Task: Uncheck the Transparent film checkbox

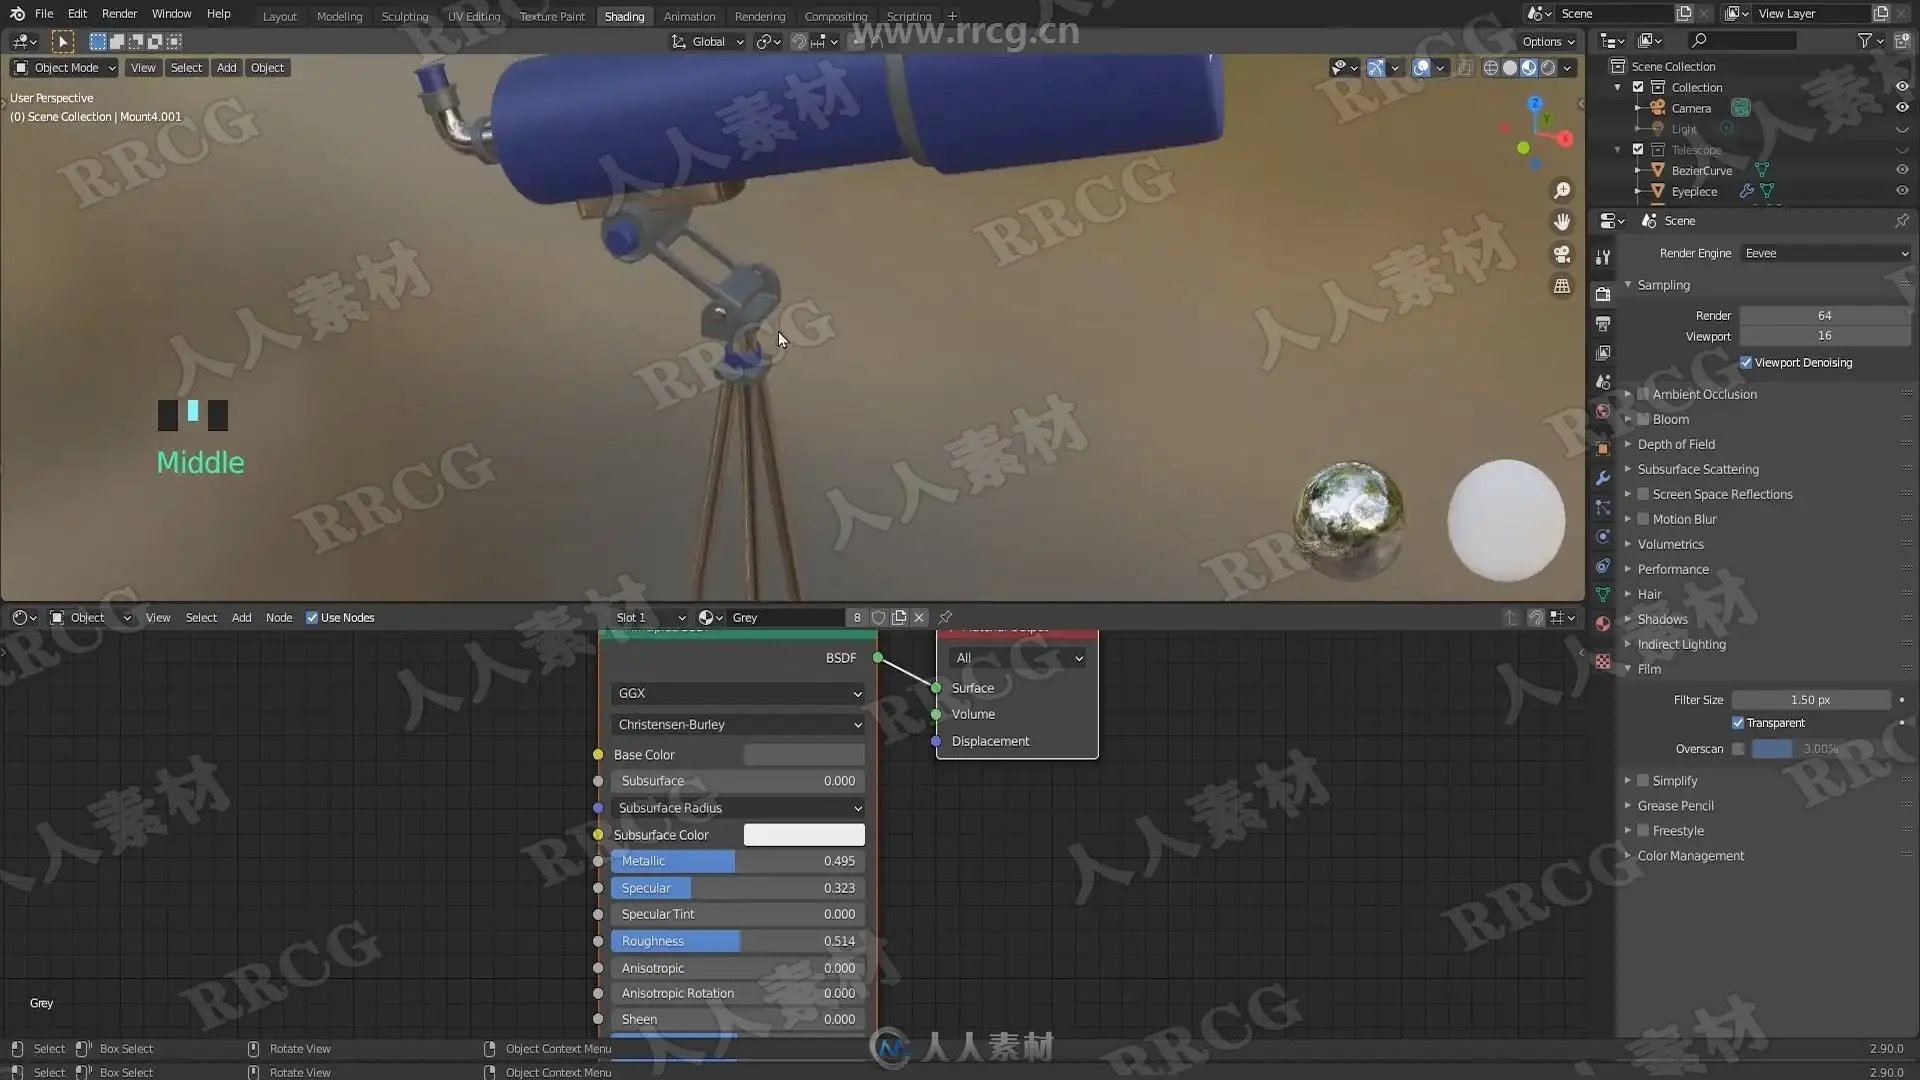Action: click(x=1738, y=723)
